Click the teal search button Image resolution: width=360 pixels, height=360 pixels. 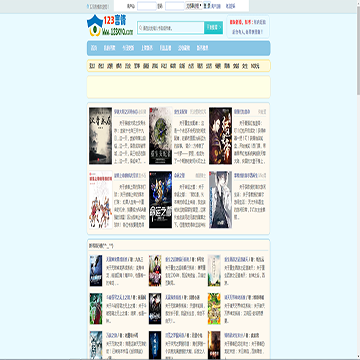[213, 28]
